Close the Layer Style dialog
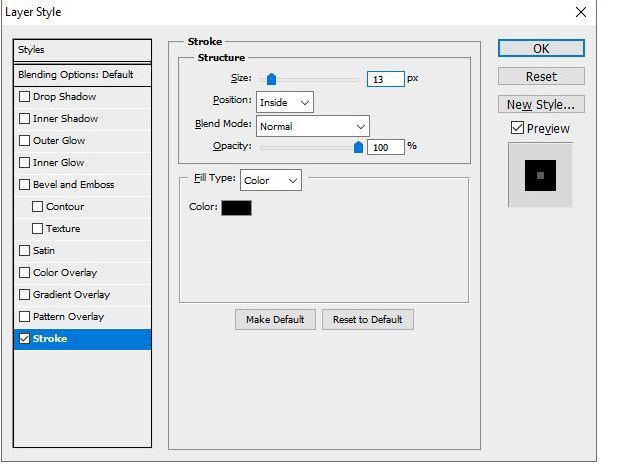Image resolution: width=627 pixels, height=464 pixels. (581, 12)
